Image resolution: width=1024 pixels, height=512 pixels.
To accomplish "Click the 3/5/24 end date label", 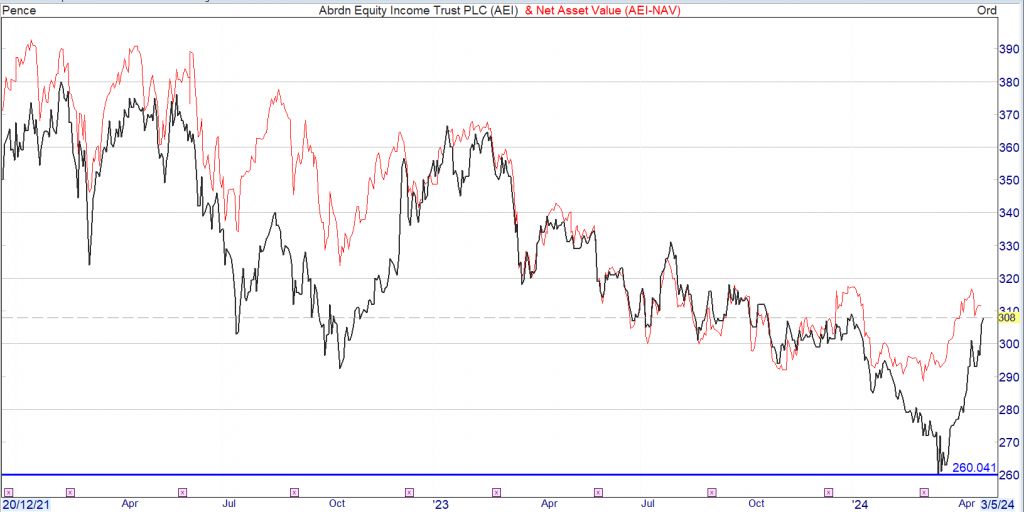I will (x=1000, y=505).
